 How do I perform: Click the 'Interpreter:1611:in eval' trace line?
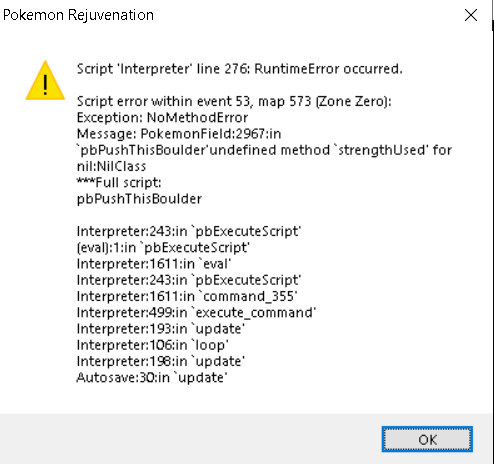click(154, 264)
